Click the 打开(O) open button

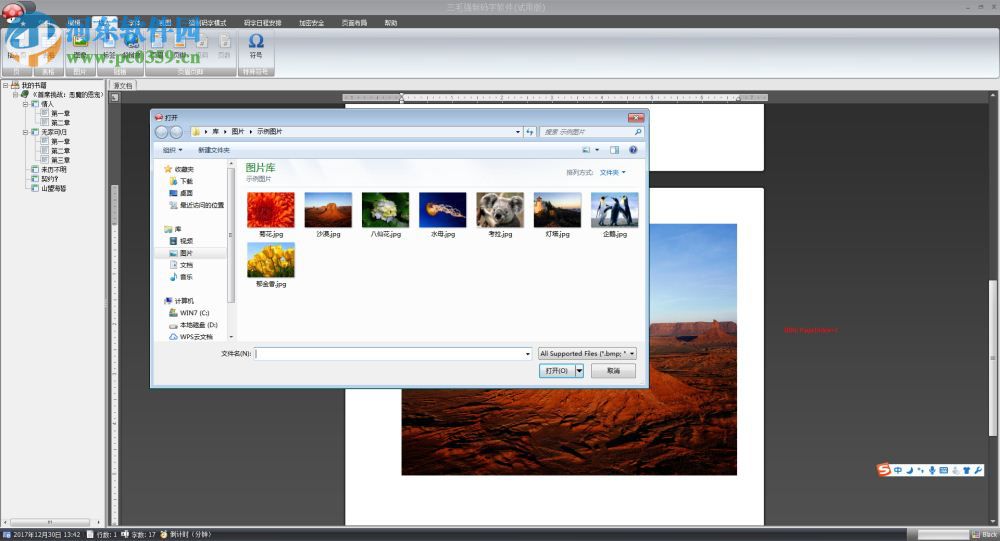point(557,371)
